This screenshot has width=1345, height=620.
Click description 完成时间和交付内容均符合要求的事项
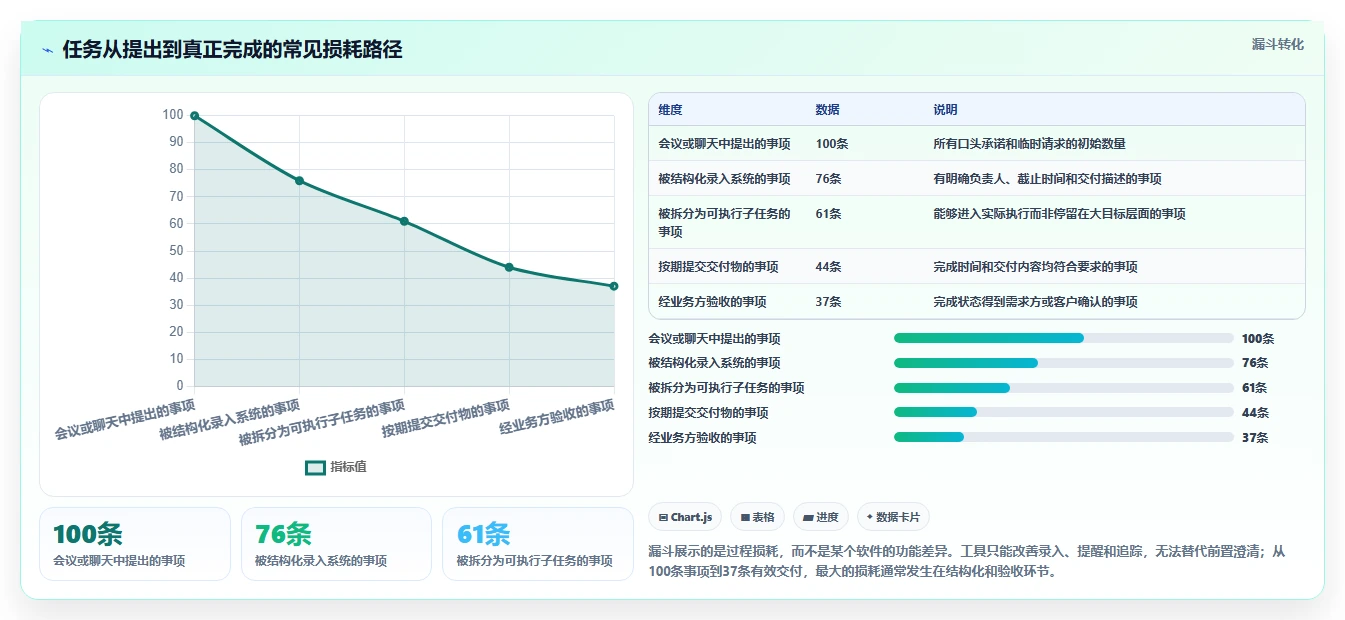1035,267
